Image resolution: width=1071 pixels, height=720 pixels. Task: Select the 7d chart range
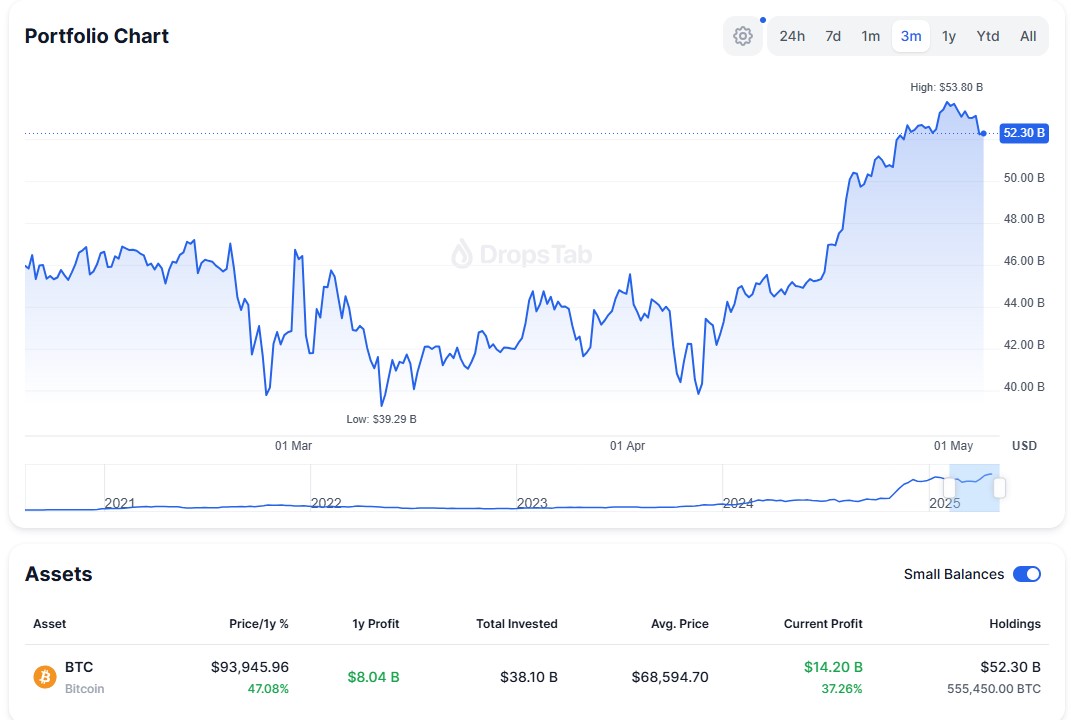pos(832,35)
